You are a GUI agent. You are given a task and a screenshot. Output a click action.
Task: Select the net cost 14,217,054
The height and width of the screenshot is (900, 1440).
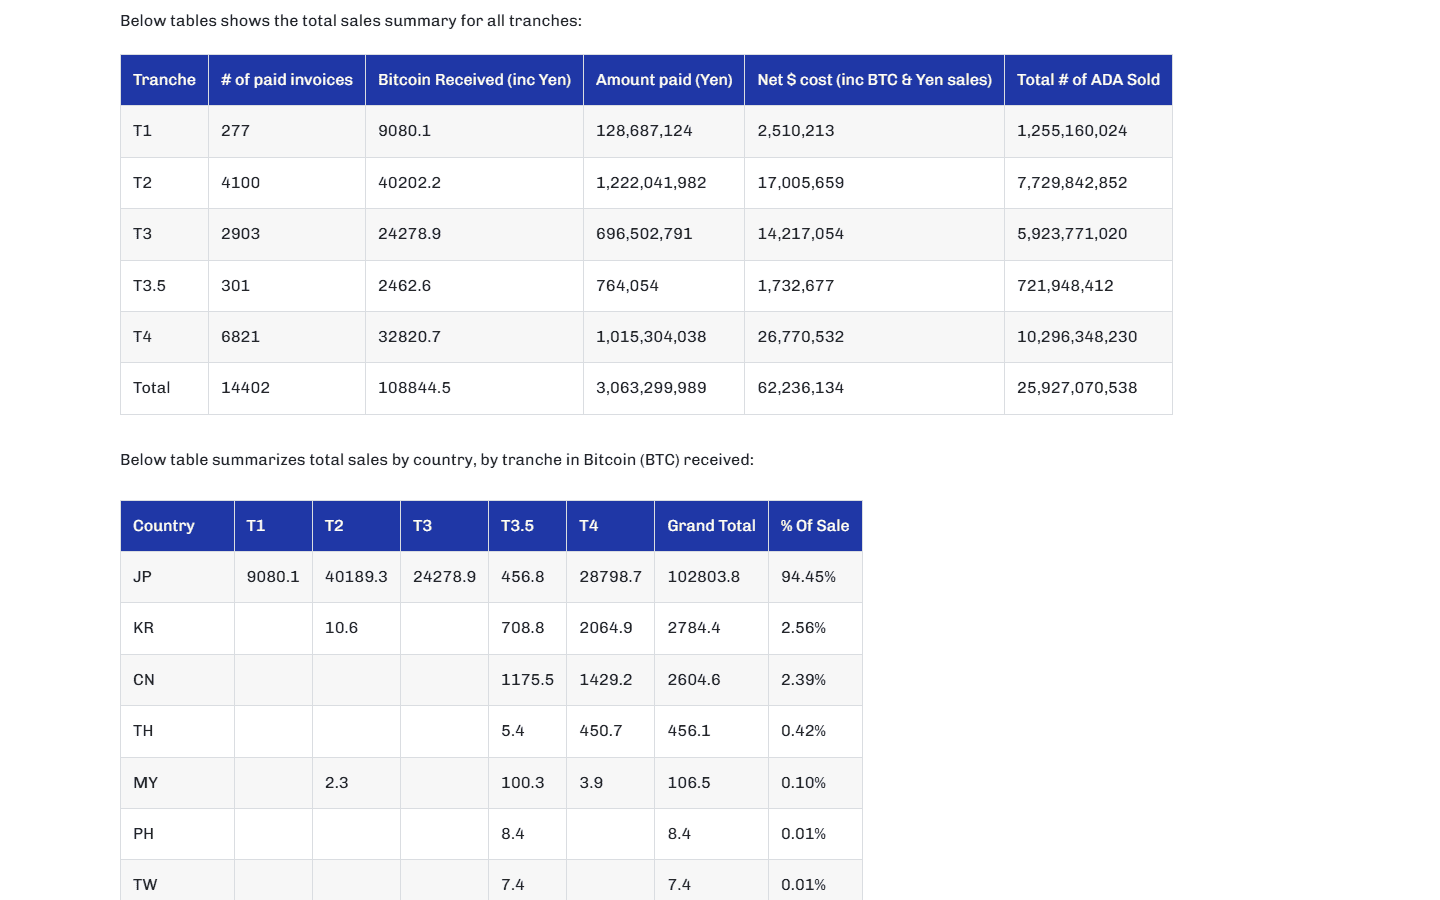(x=800, y=234)
